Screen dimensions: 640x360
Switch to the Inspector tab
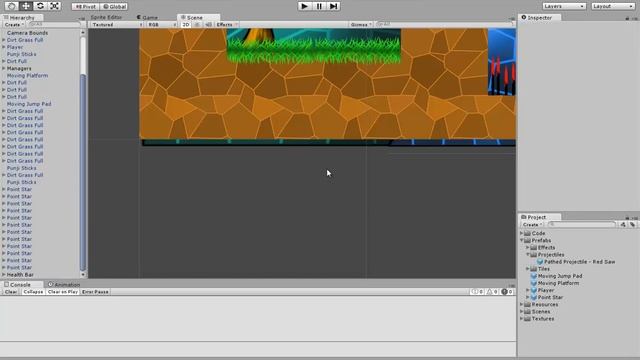click(x=539, y=18)
